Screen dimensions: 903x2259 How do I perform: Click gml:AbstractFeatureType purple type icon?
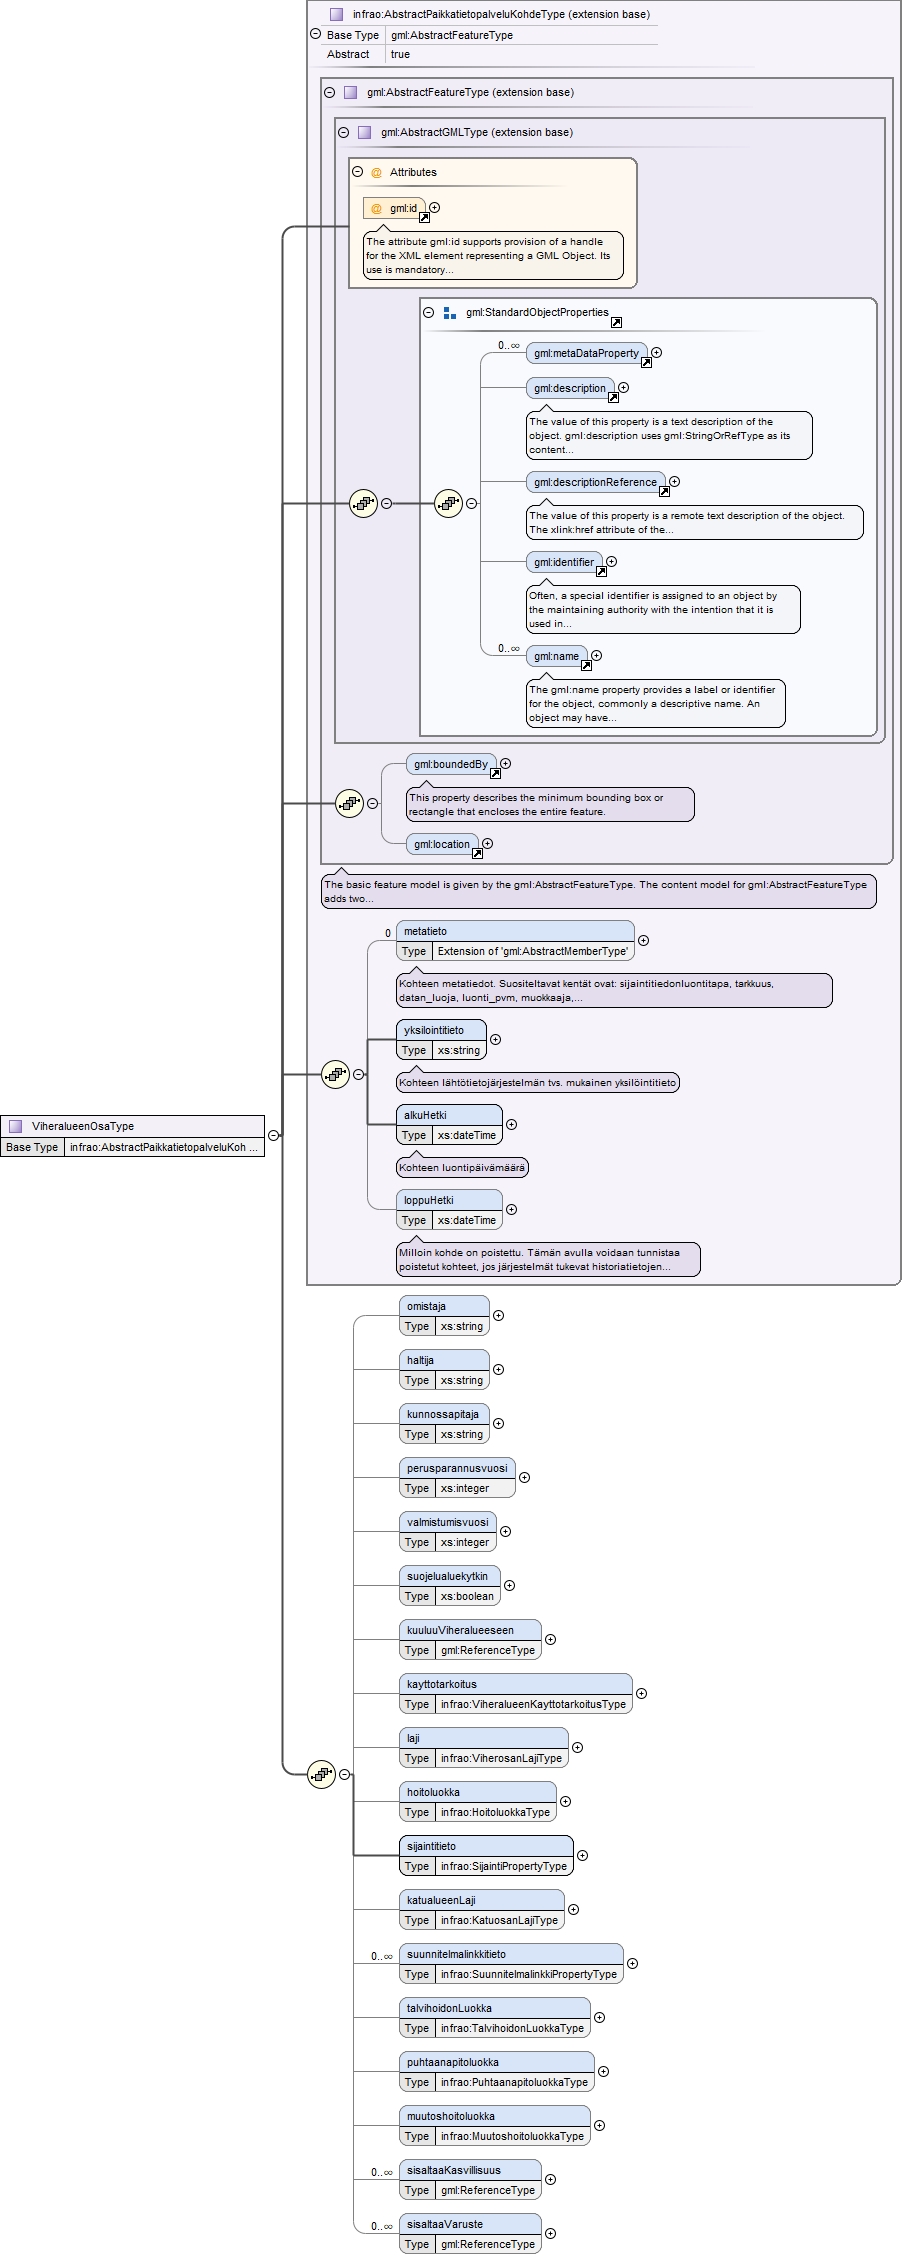pyautogui.click(x=350, y=92)
